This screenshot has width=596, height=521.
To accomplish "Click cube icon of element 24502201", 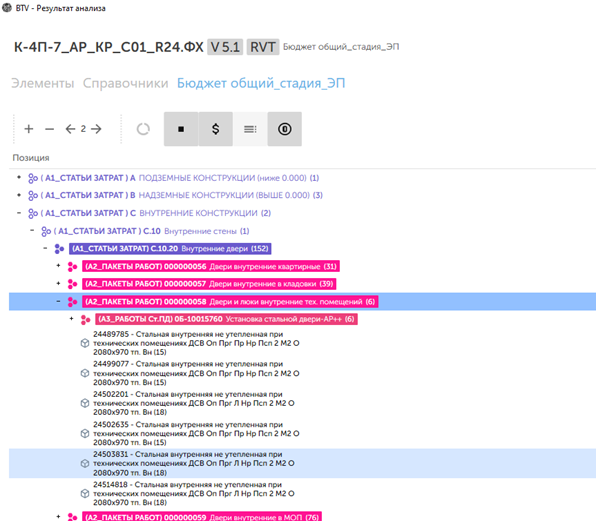I will click(85, 403).
